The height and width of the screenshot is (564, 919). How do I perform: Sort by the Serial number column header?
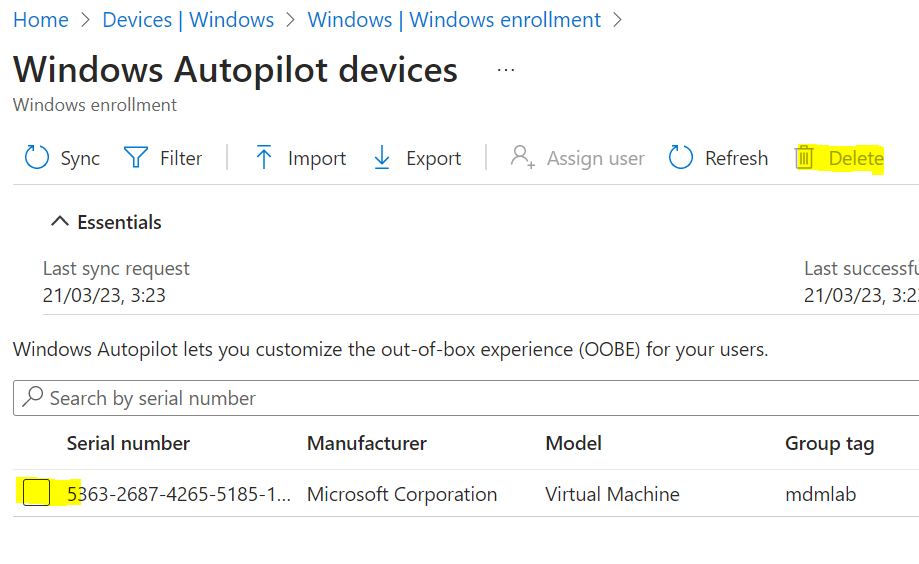coord(128,443)
